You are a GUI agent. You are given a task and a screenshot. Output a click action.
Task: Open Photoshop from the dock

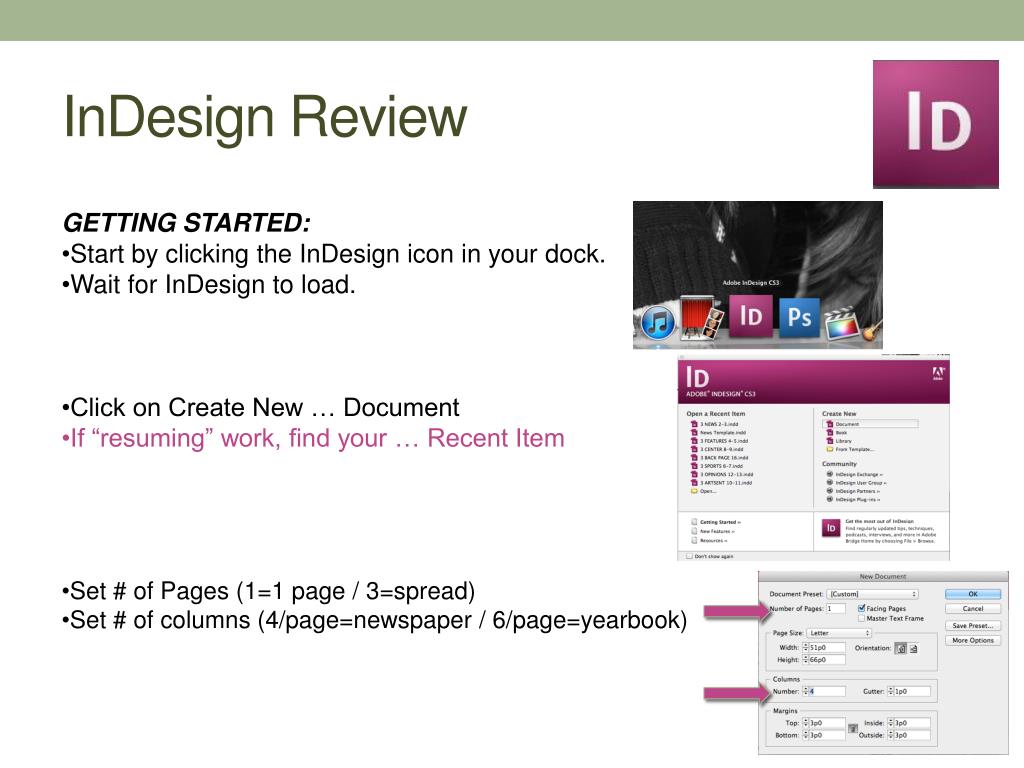[x=799, y=317]
